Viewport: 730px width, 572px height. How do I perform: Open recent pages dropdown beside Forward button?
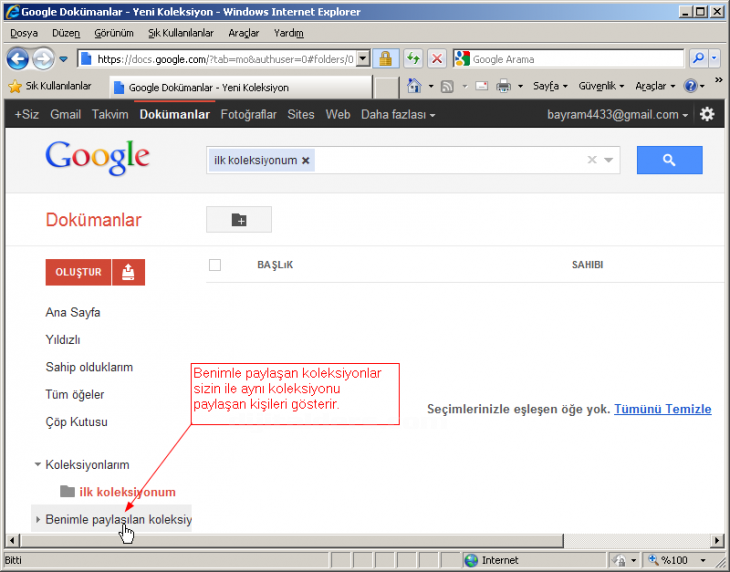click(63, 60)
